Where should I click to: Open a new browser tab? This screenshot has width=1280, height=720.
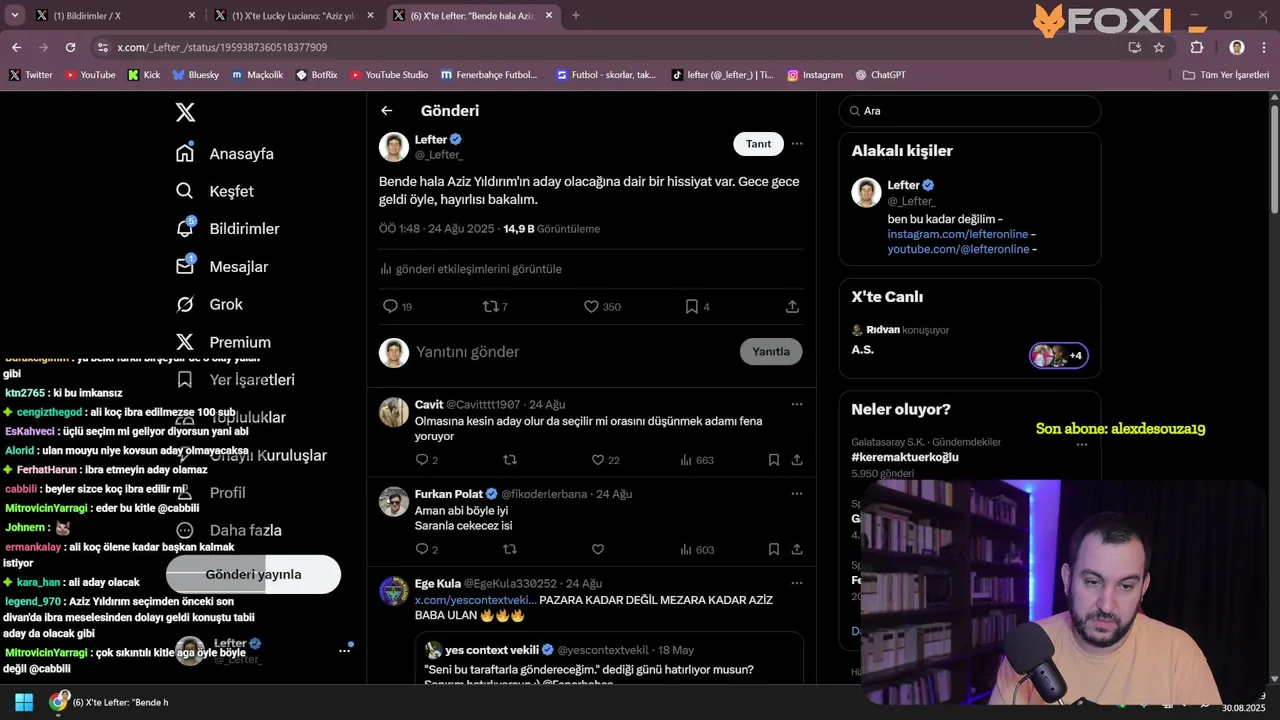pyautogui.click(x=575, y=15)
